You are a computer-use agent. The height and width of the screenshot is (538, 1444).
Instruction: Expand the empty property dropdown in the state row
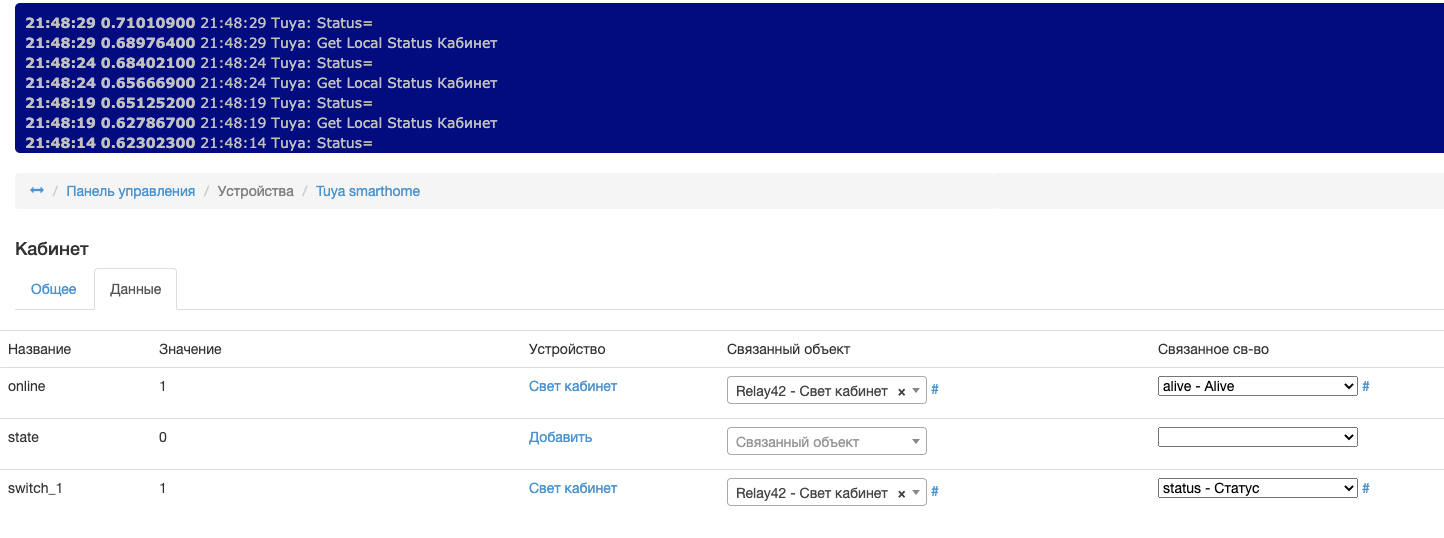pos(1257,437)
